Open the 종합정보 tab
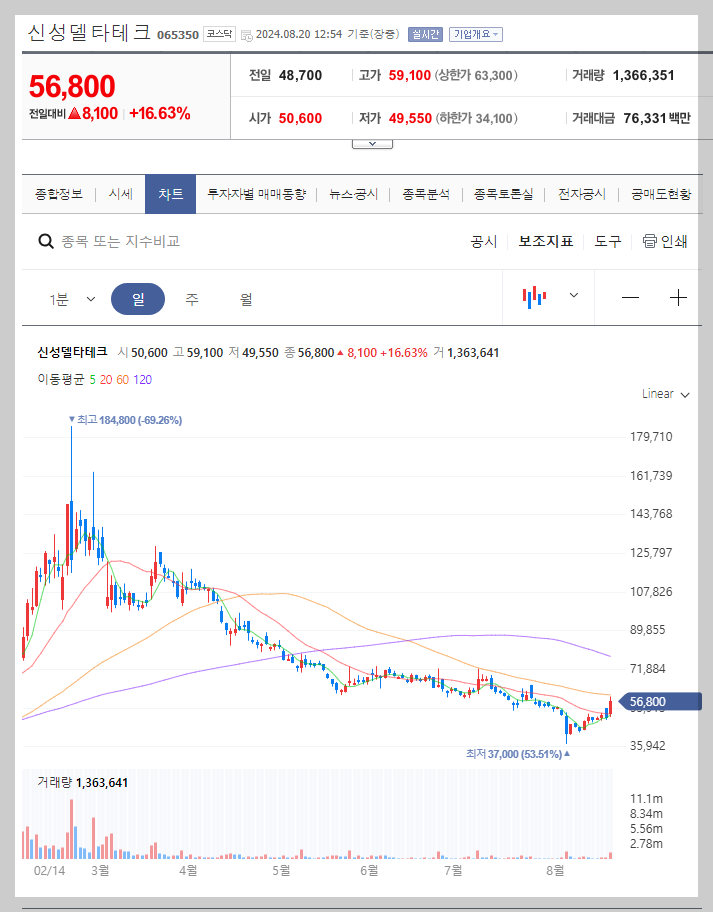The height and width of the screenshot is (912, 713). click(x=59, y=194)
